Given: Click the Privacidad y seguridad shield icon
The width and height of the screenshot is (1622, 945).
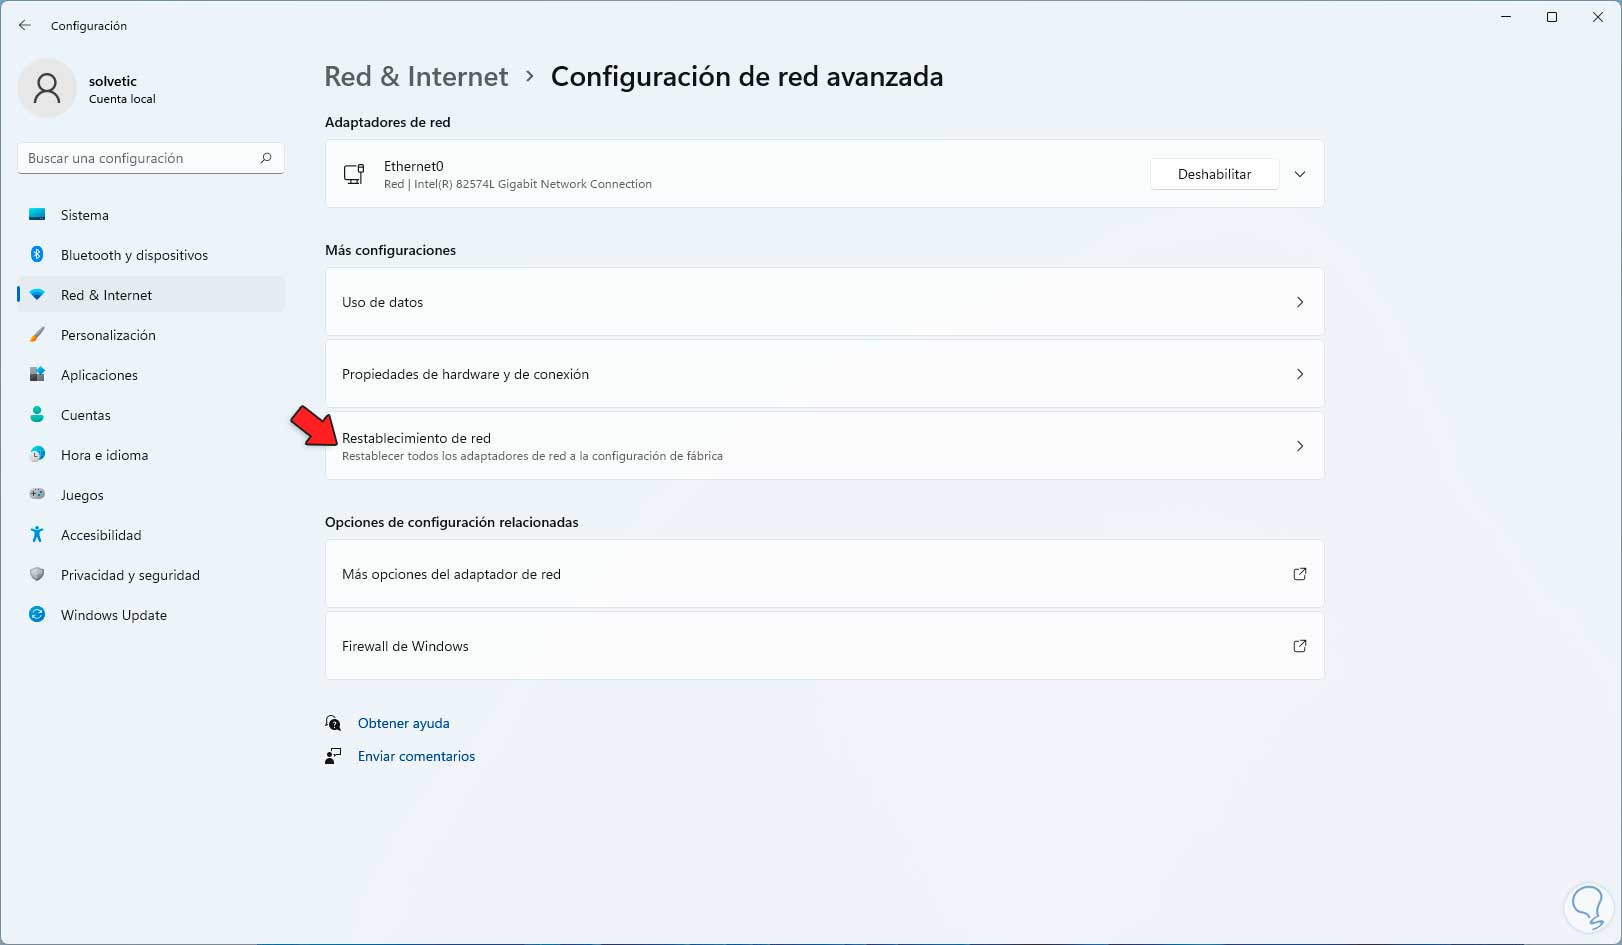Looking at the screenshot, I should click(37, 575).
